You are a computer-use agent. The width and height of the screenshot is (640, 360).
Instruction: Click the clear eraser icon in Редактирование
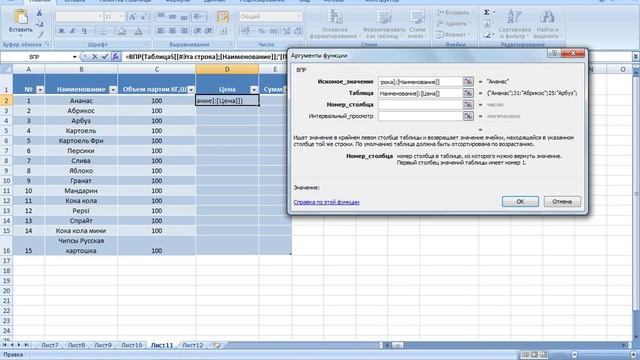click(x=487, y=35)
